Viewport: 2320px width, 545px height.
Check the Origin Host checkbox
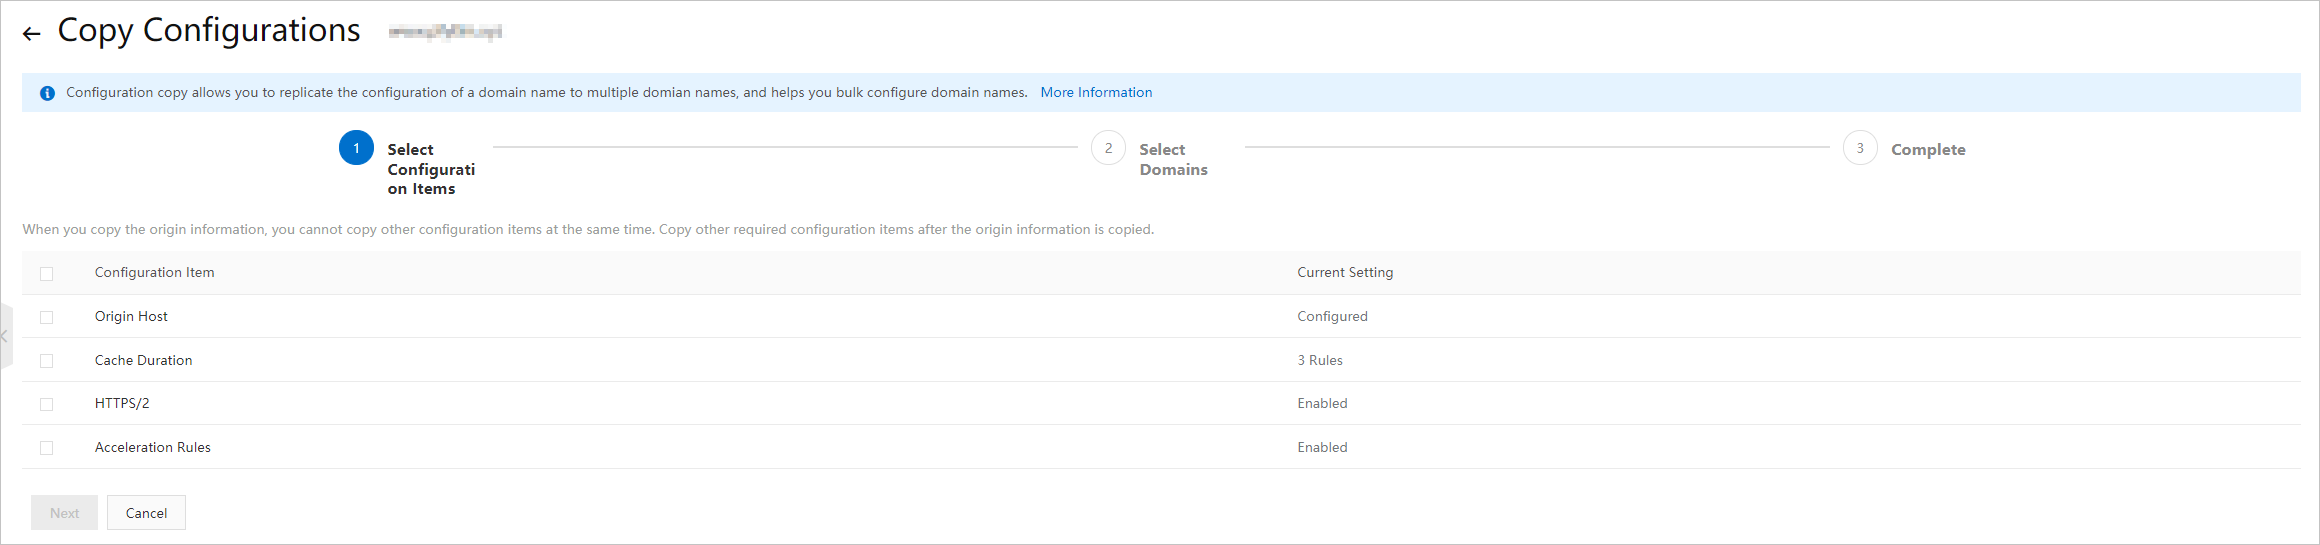[x=47, y=317]
